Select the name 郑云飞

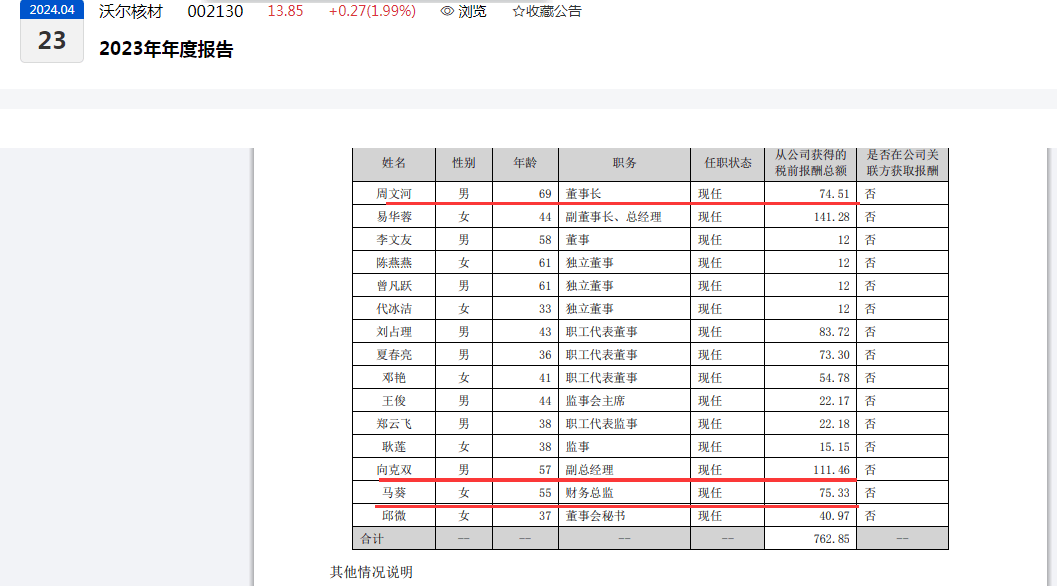[x=394, y=424]
